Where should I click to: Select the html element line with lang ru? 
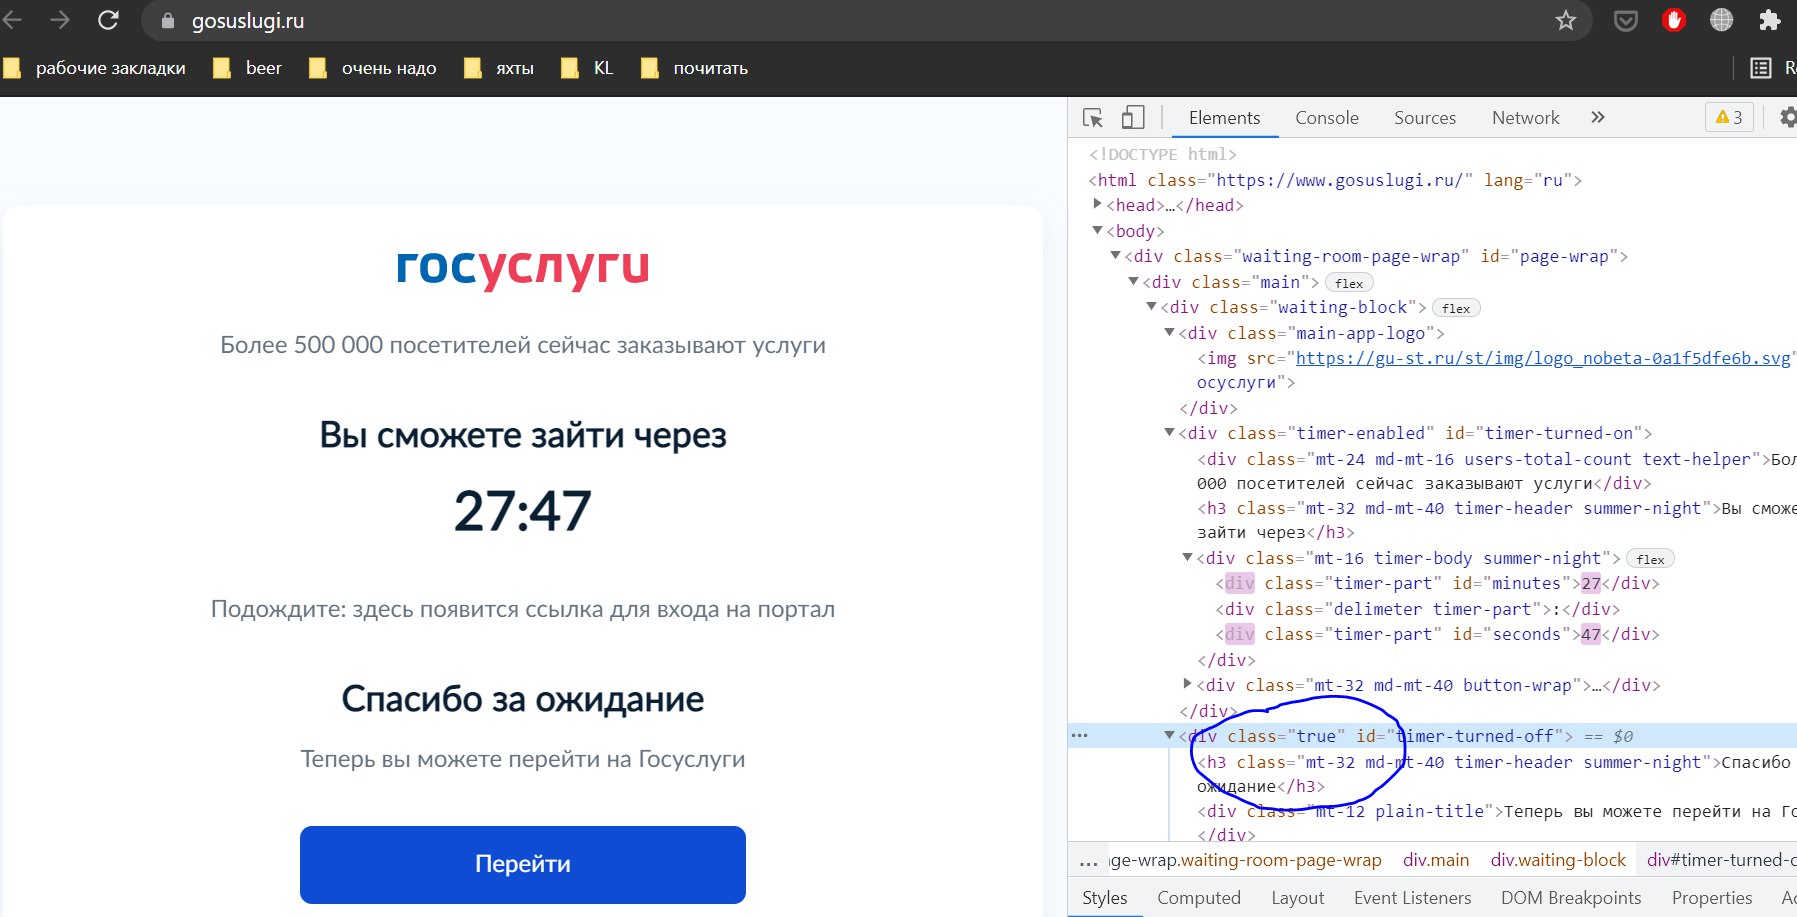point(1335,180)
